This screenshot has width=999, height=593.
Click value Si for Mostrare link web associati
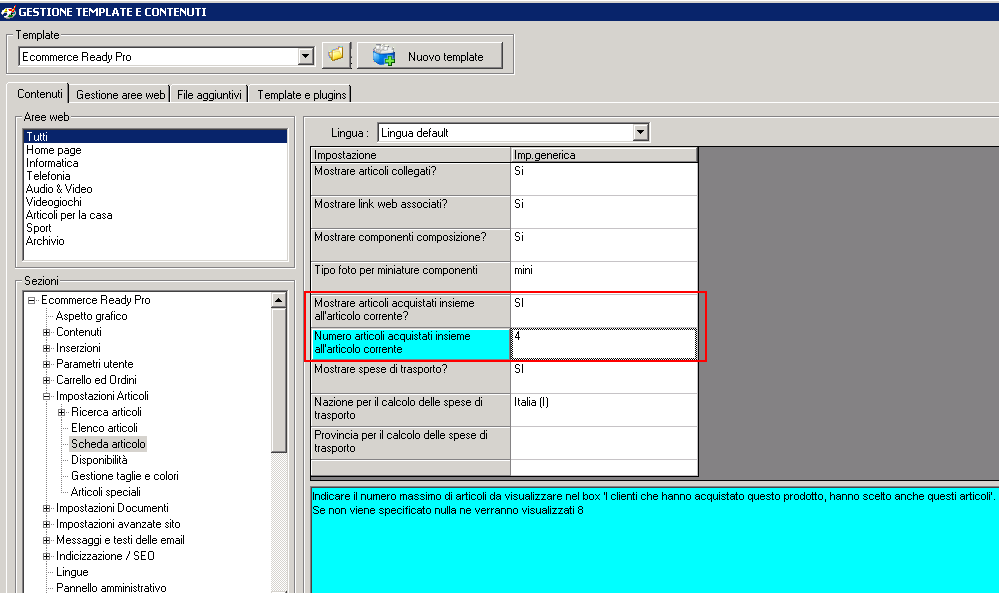(x=604, y=211)
